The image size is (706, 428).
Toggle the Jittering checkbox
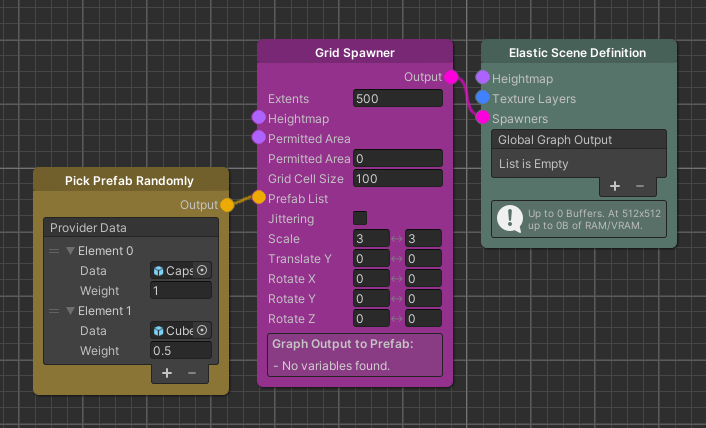[x=360, y=218]
